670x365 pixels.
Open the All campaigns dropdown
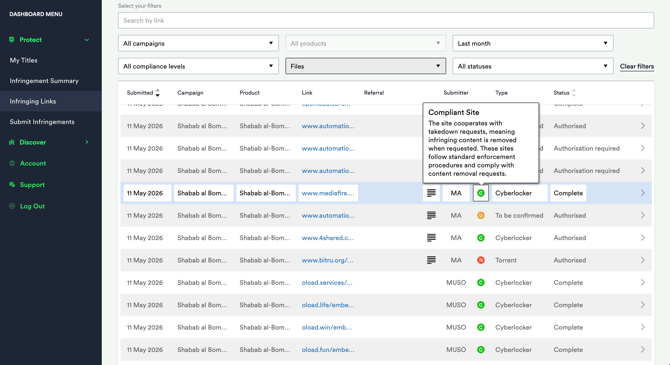pos(198,43)
